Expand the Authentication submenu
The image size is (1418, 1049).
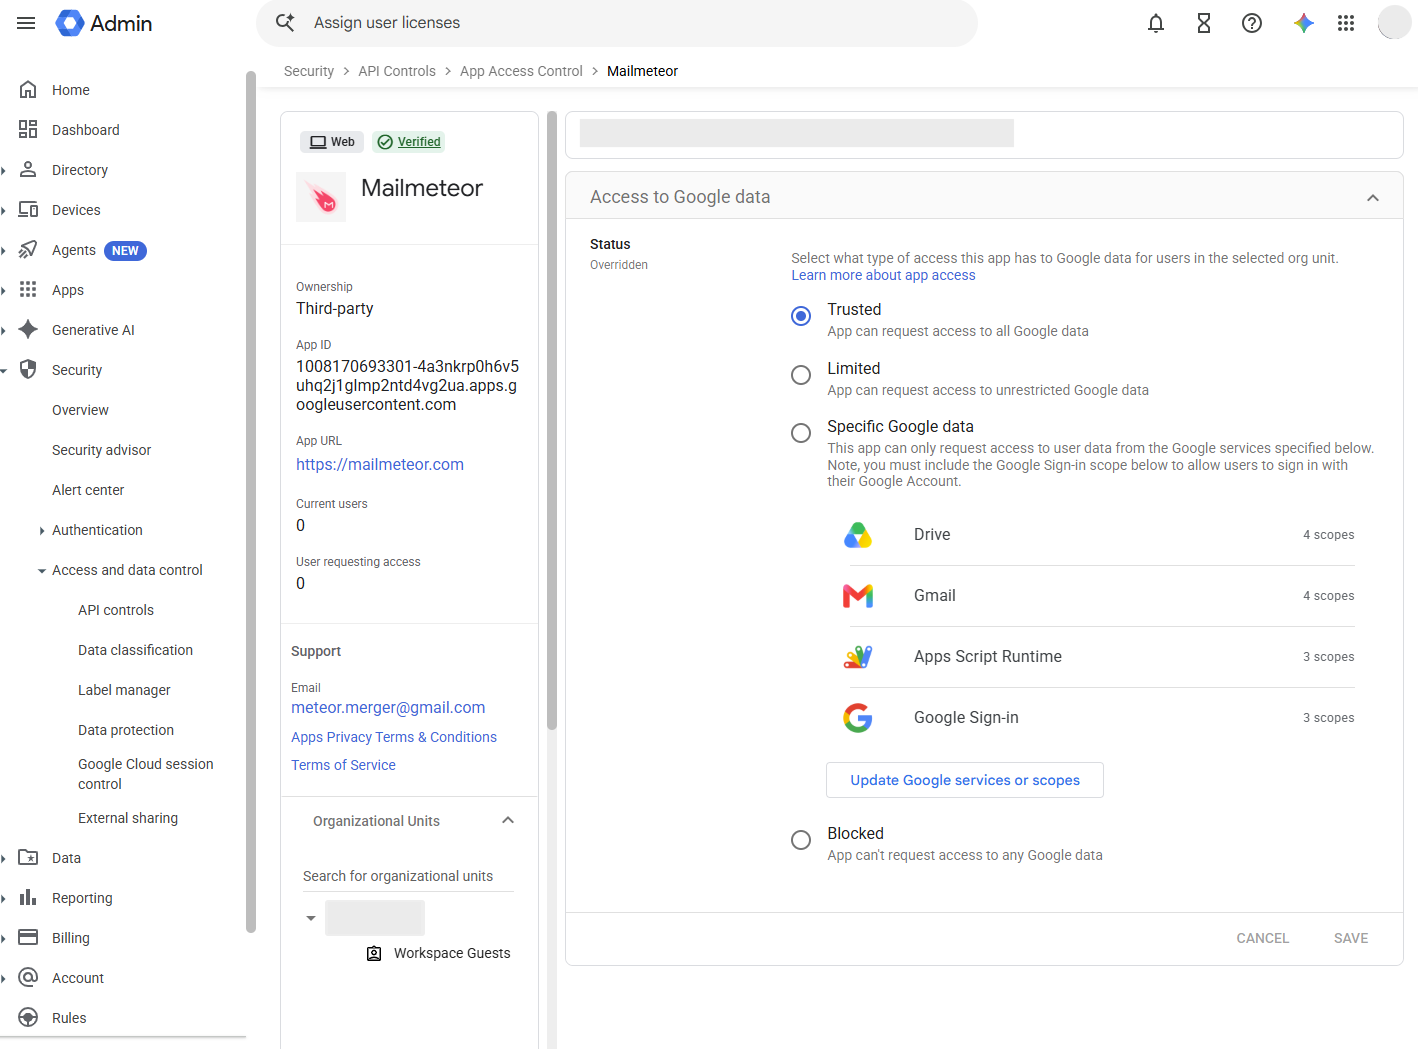[41, 531]
